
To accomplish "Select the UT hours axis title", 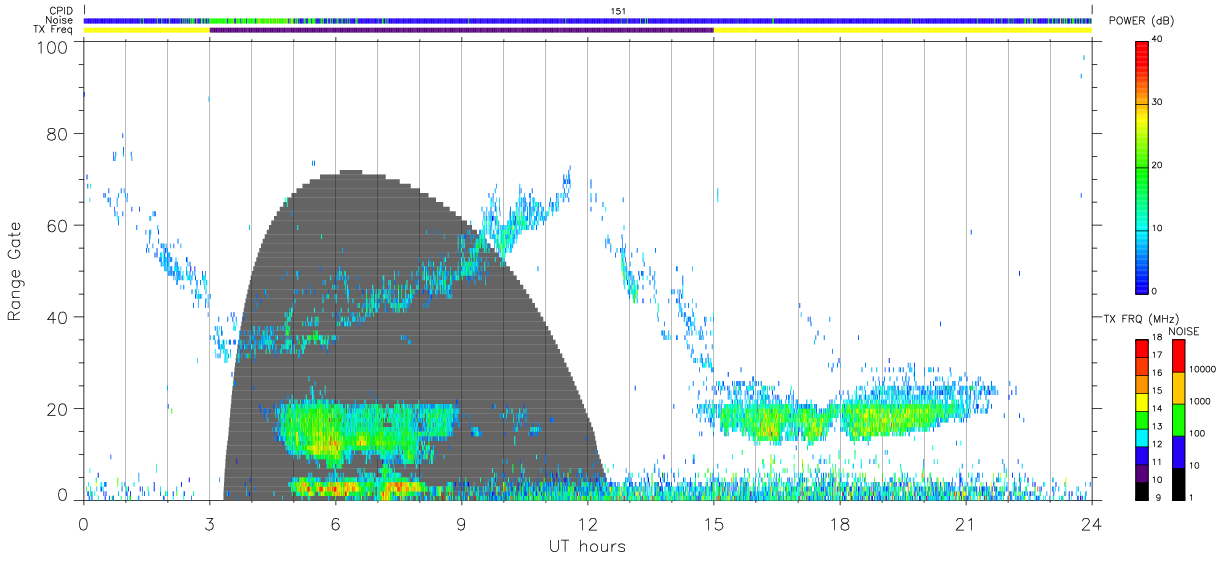I will pyautogui.click(x=587, y=546).
